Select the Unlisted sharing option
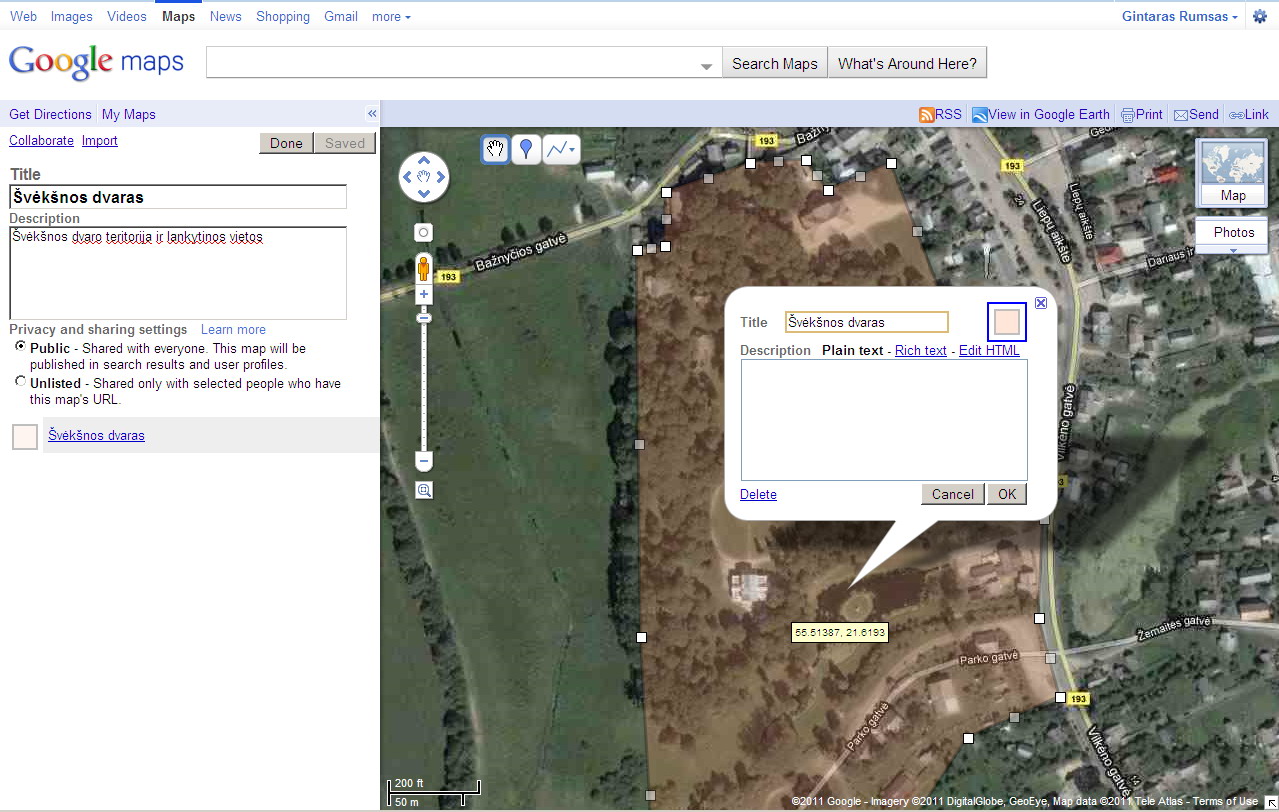Viewport: 1279px width, 812px height. coord(21,381)
